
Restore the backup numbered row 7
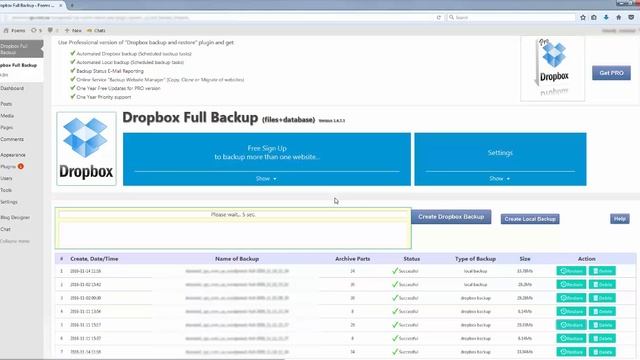(571, 352)
